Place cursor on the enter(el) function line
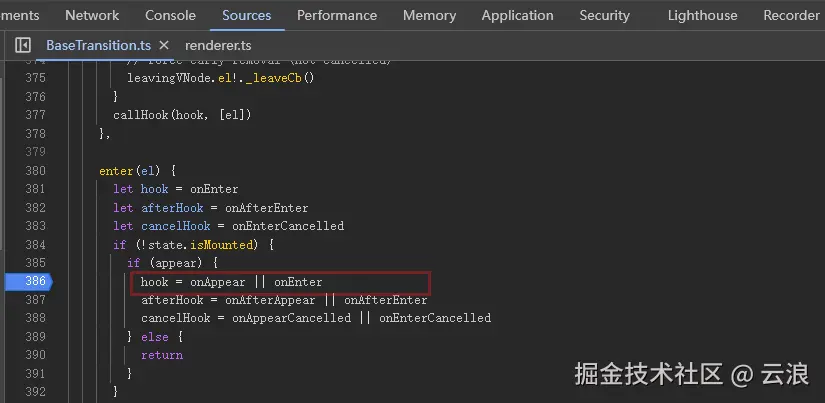Image resolution: width=825 pixels, height=403 pixels. pos(137,171)
